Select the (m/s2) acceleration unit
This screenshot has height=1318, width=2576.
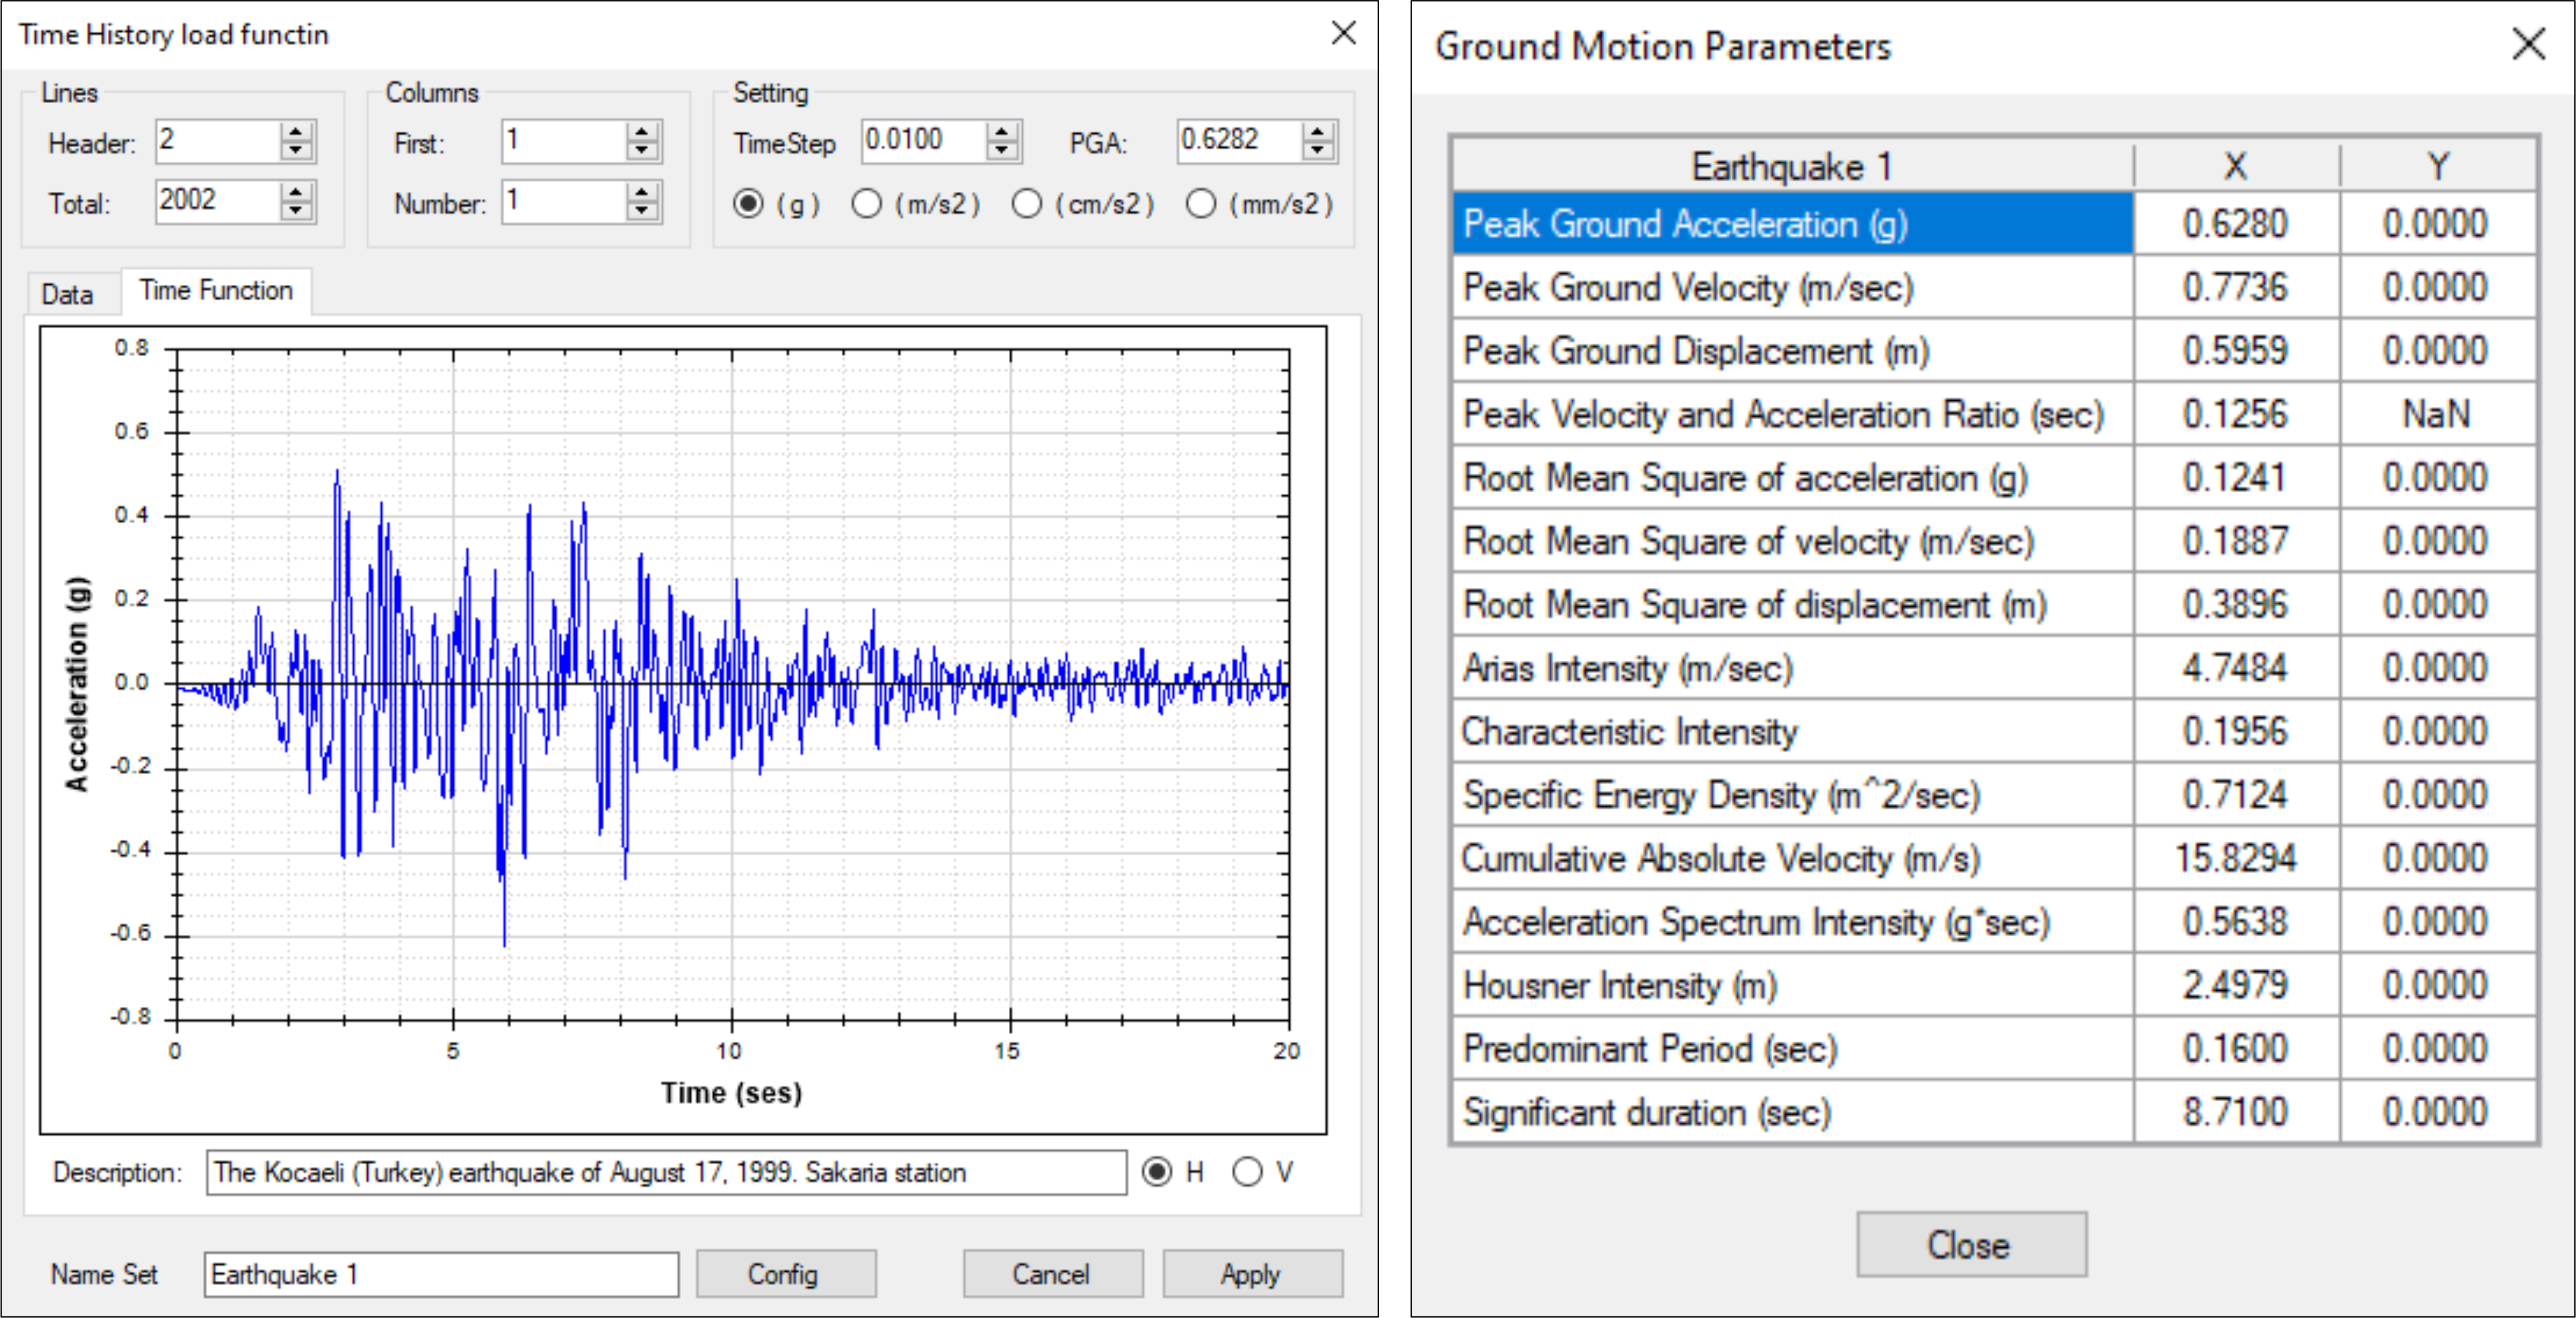867,204
